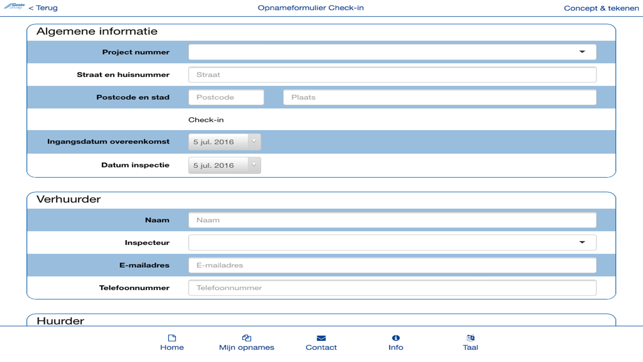643x362 pixels.
Task: Focus the Verhuurder Naam field
Action: point(392,220)
